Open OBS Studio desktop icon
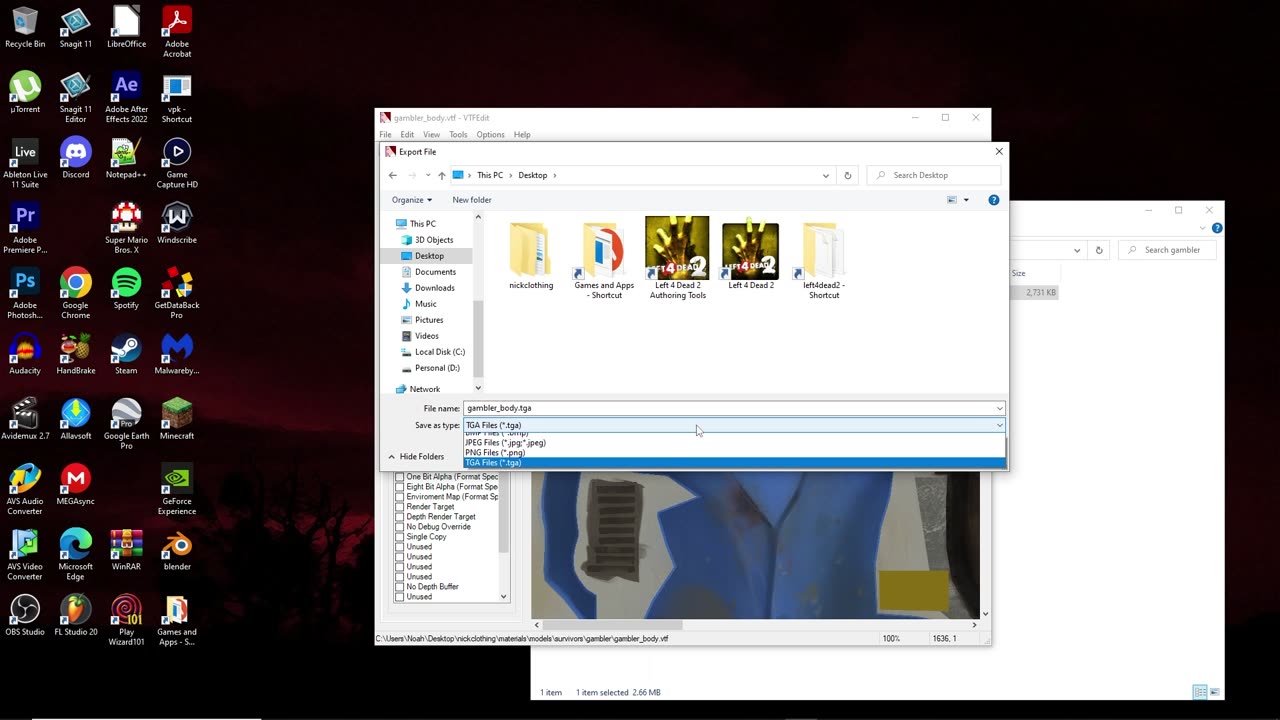 pos(25,615)
